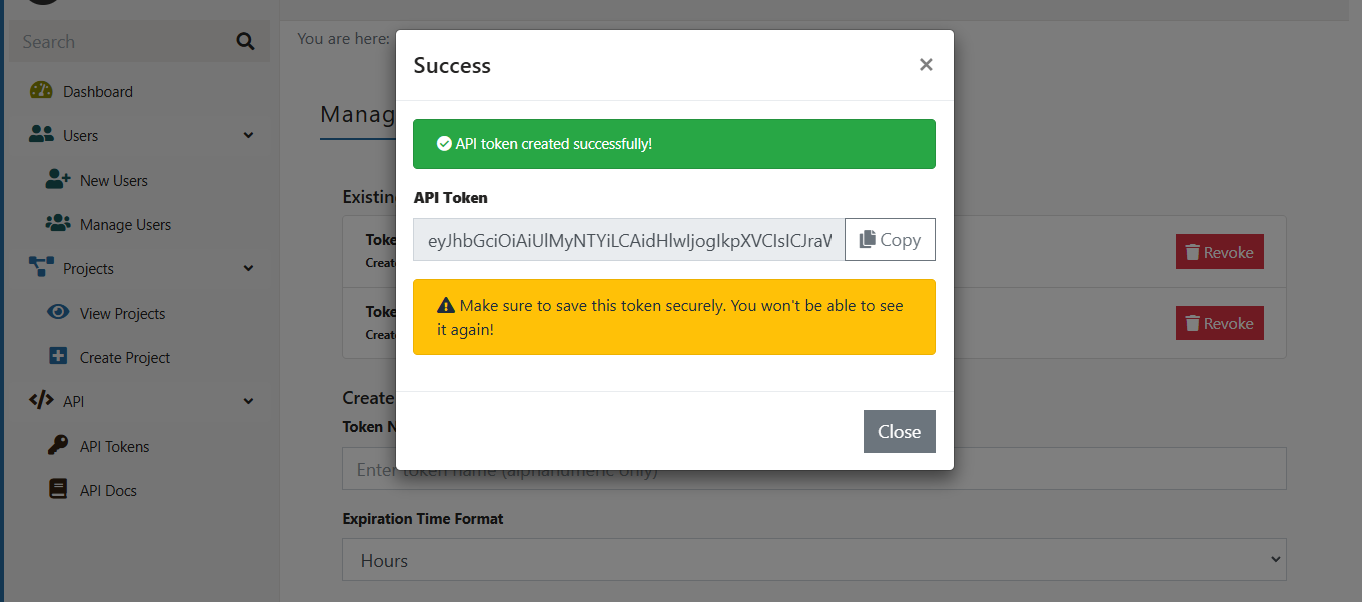Click the Projects diagram icon
1362x602 pixels.
41,268
